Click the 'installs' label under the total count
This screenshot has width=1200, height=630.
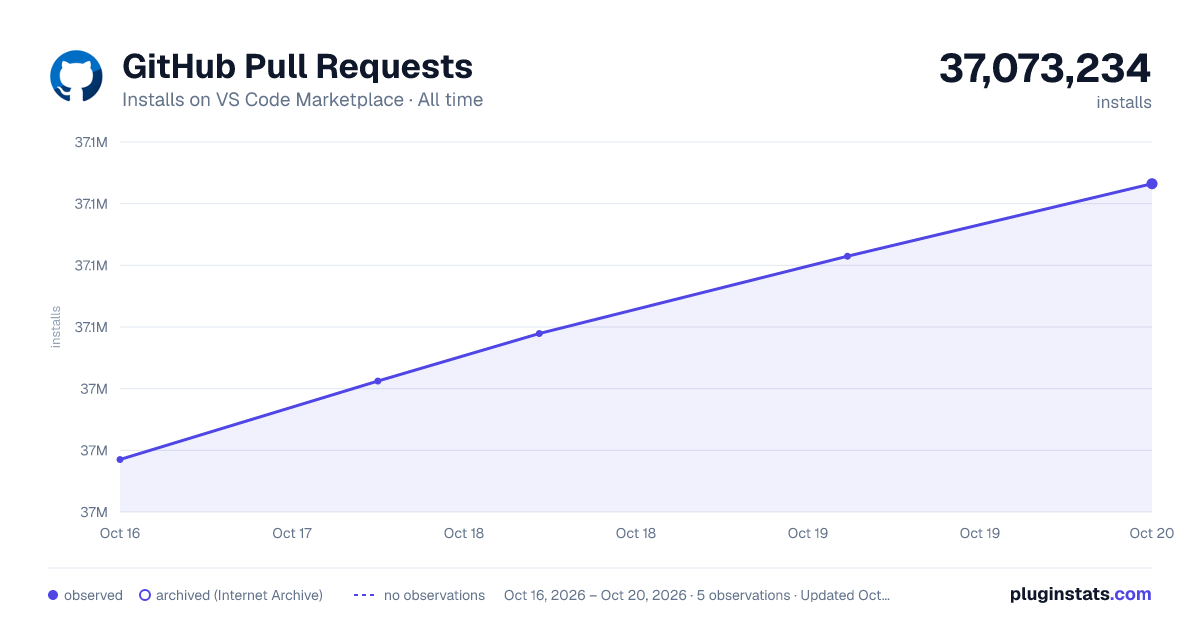(x=1124, y=102)
